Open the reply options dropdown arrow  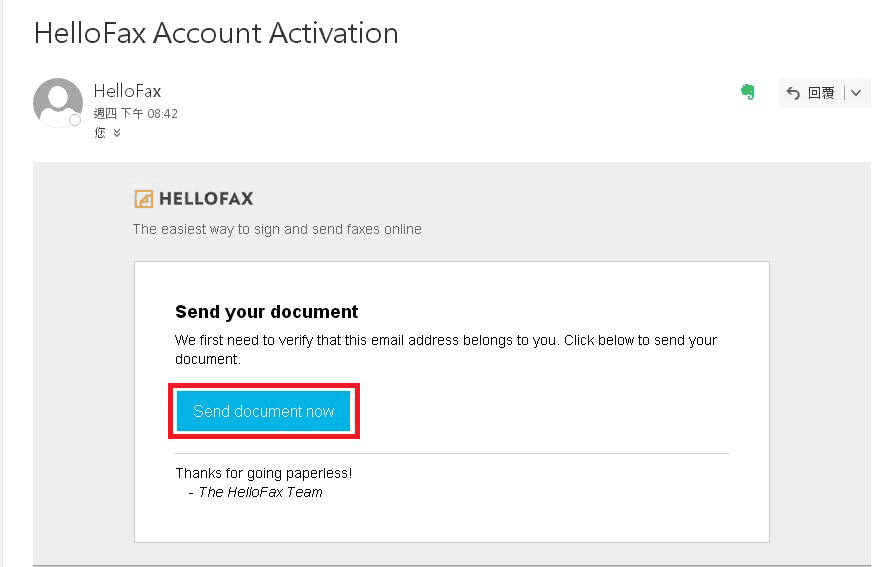[855, 93]
